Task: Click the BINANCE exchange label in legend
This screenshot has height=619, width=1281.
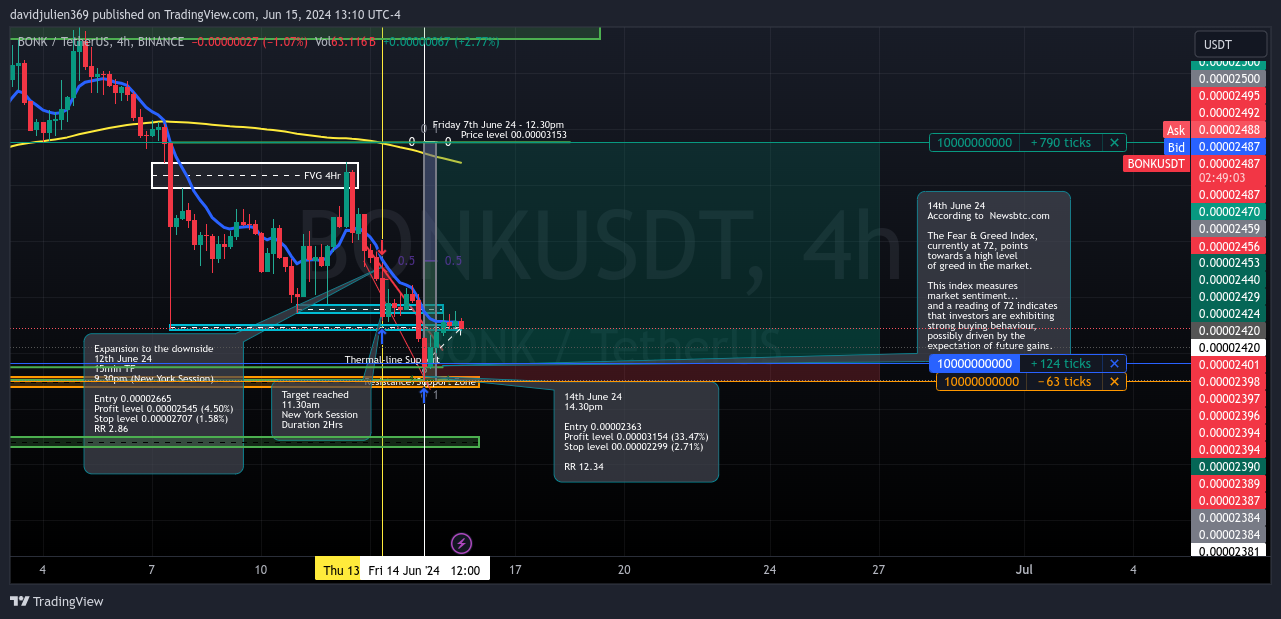Action: (159, 42)
